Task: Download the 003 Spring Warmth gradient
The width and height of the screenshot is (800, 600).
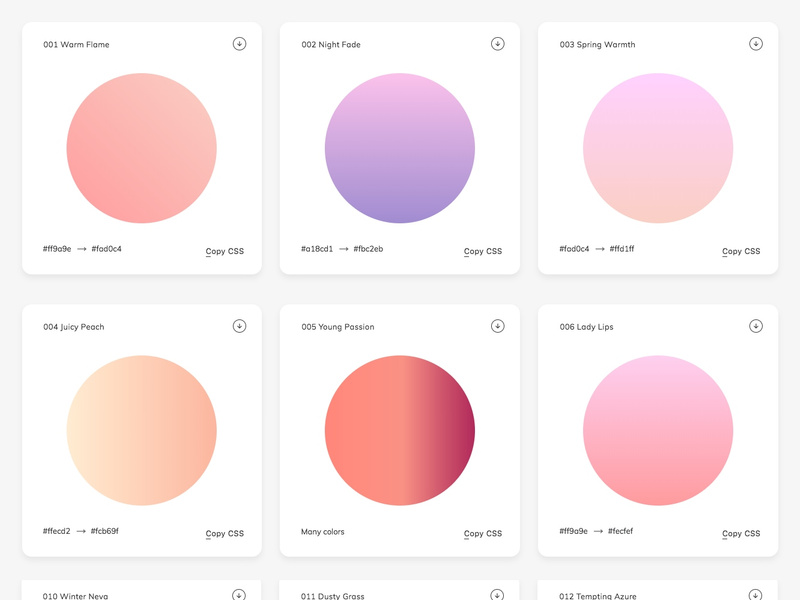Action: 756,44
